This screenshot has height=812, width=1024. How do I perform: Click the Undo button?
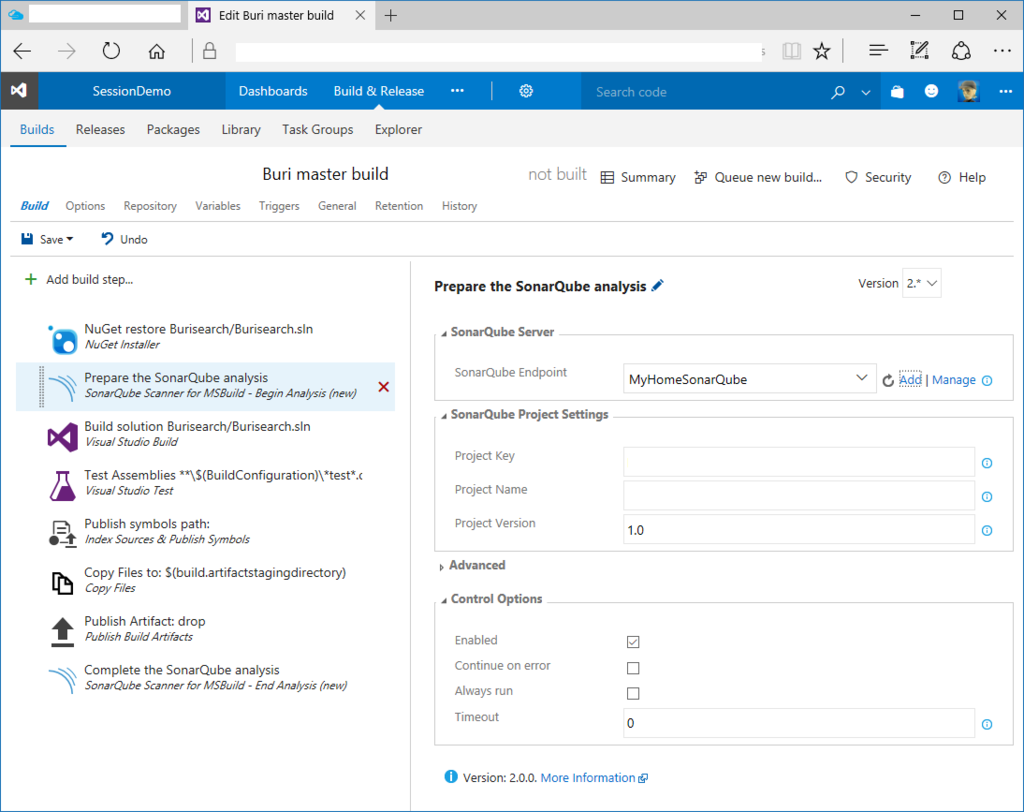click(x=124, y=239)
